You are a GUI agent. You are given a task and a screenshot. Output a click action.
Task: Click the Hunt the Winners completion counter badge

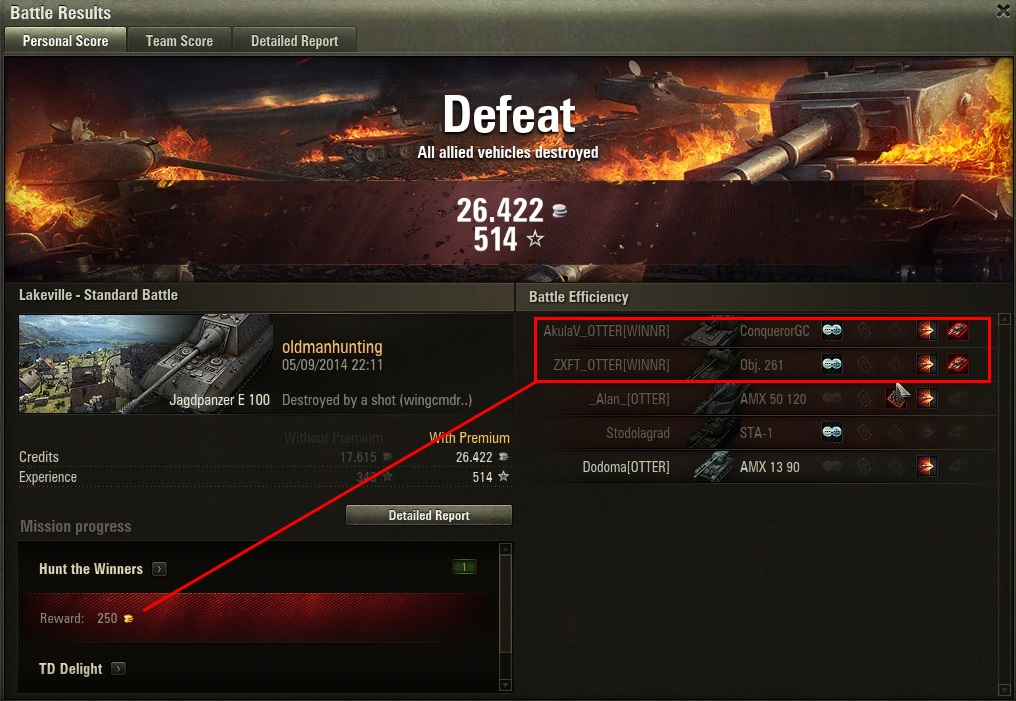click(464, 567)
